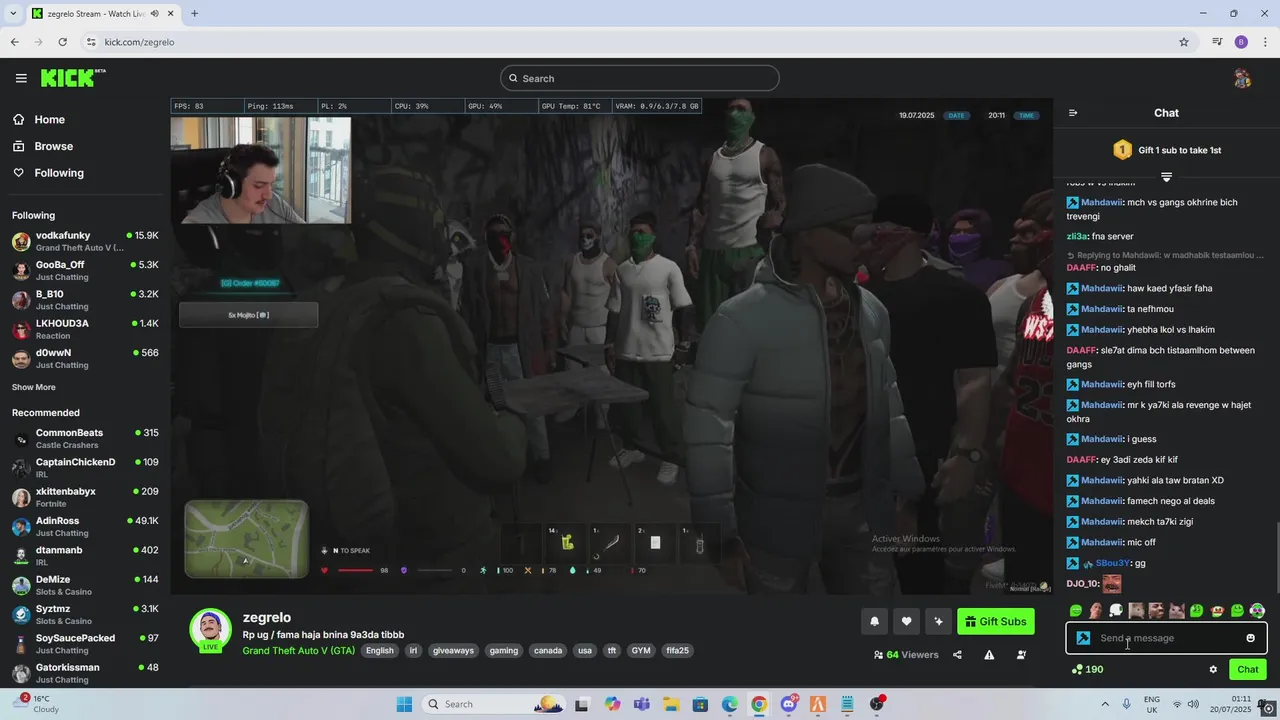Click DJO_10 emote image in chat
The image size is (1280, 720).
[x=1112, y=583]
